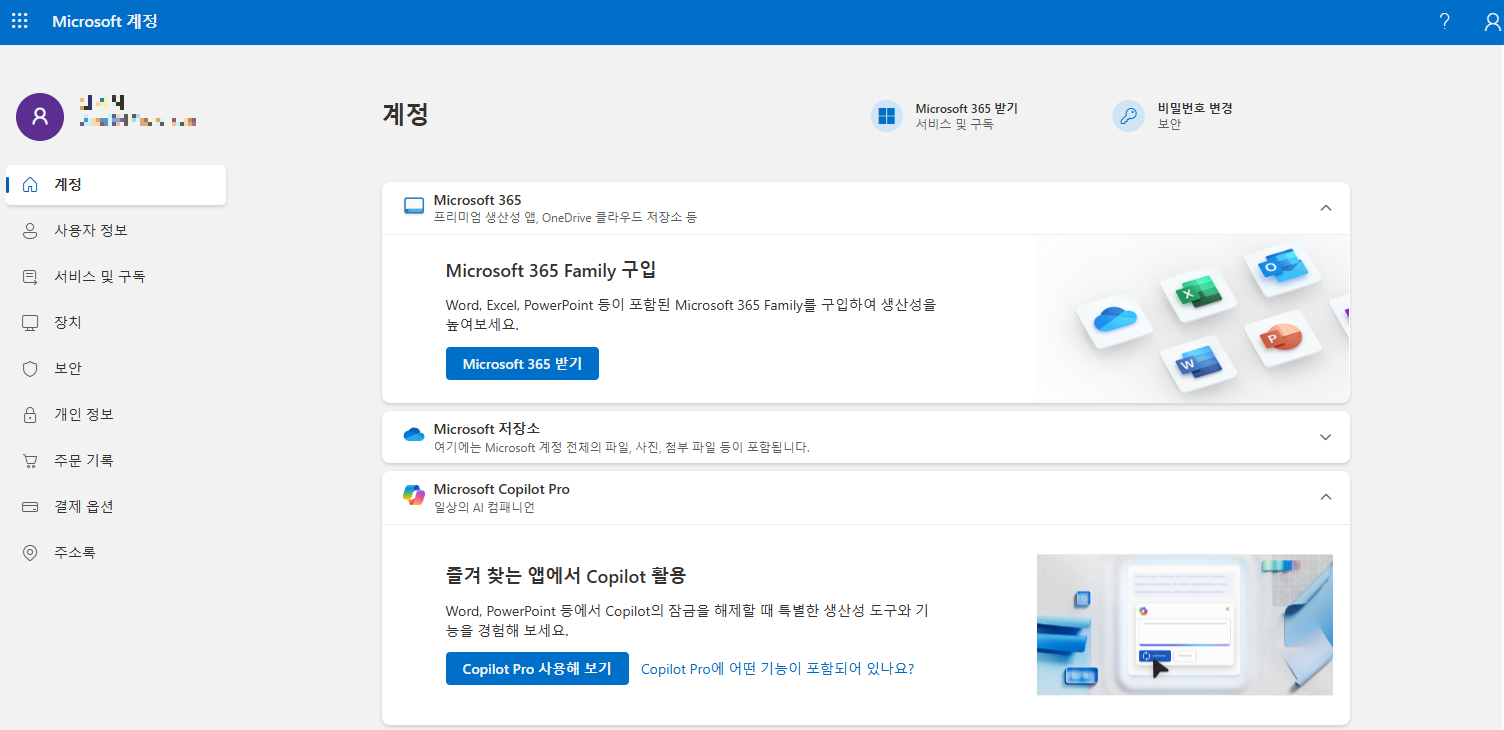Click the monitor icon beside 장치
The height and width of the screenshot is (730, 1504).
[30, 323]
